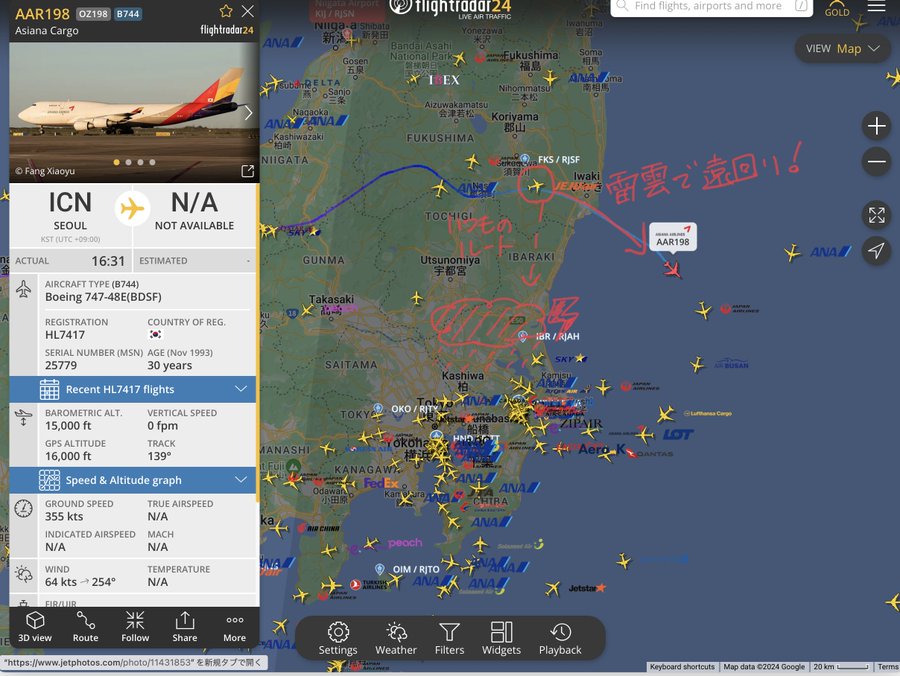Select the Jetstar aircraft near bottom
The height and width of the screenshot is (676, 900).
[x=553, y=588]
